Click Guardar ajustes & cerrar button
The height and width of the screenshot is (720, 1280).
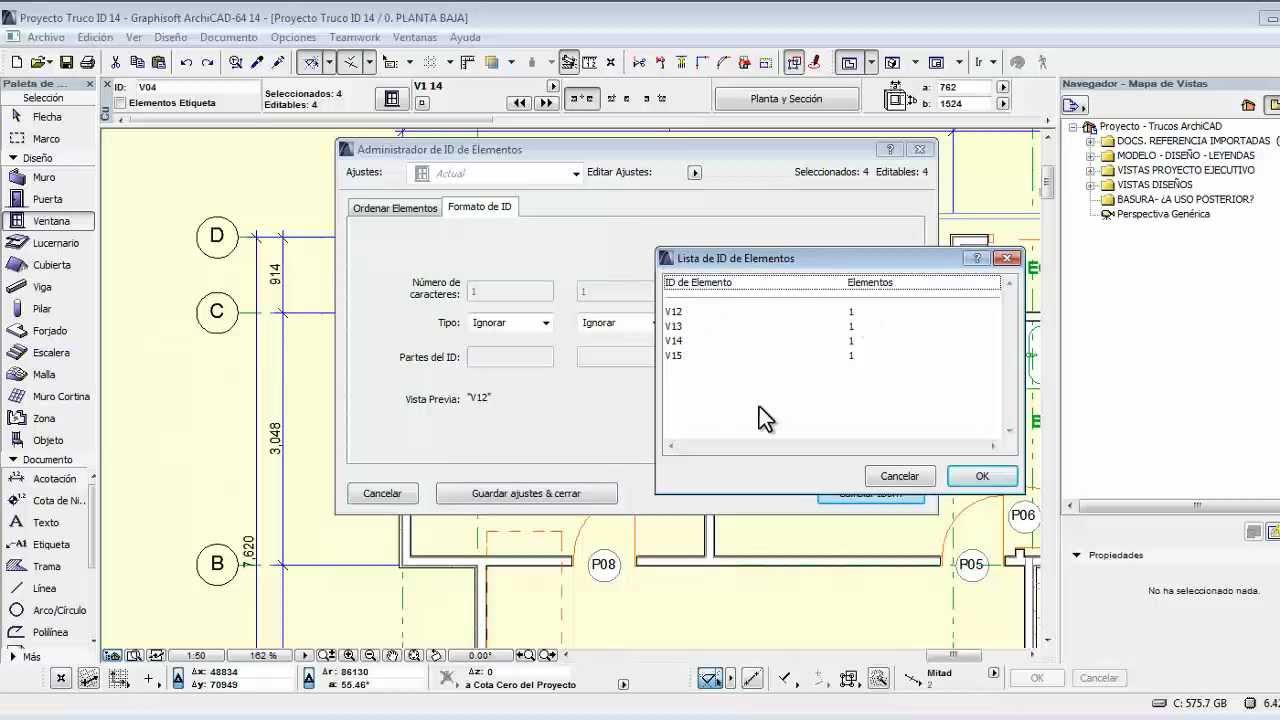[x=526, y=494]
